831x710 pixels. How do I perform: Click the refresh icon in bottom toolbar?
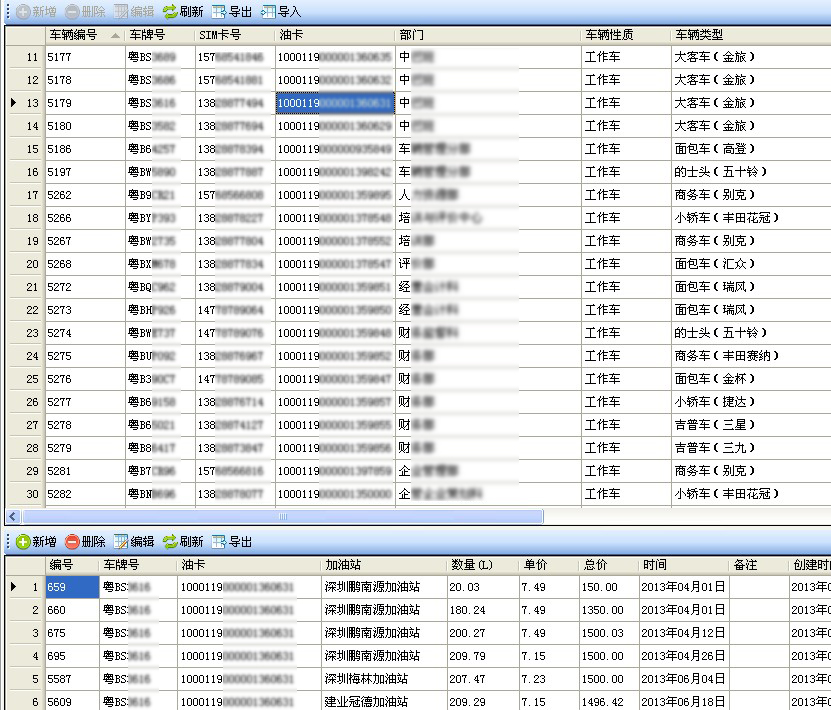(170, 542)
